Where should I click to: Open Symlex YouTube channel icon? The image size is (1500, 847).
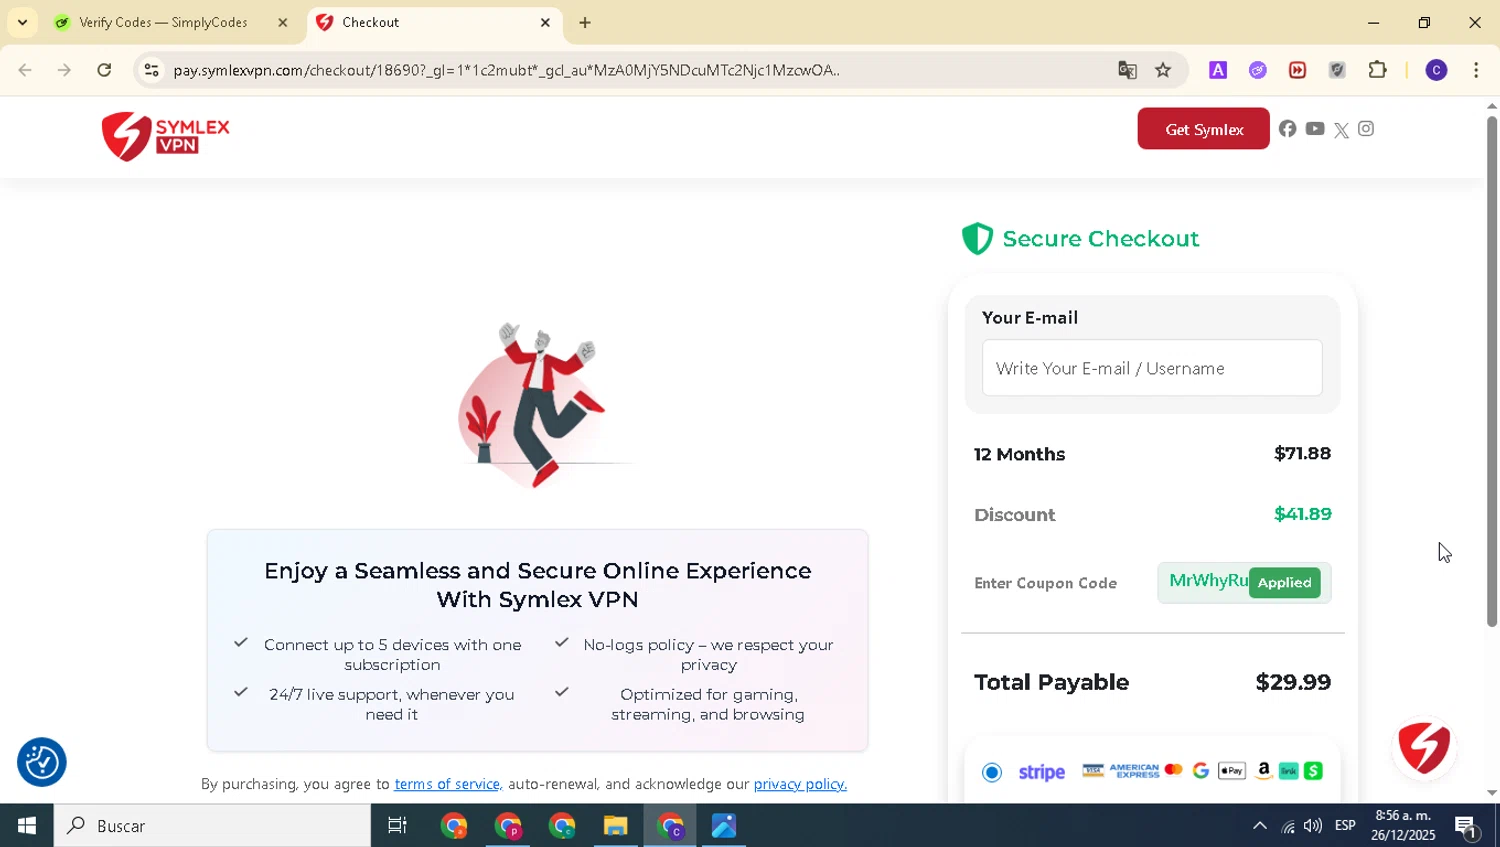point(1314,129)
